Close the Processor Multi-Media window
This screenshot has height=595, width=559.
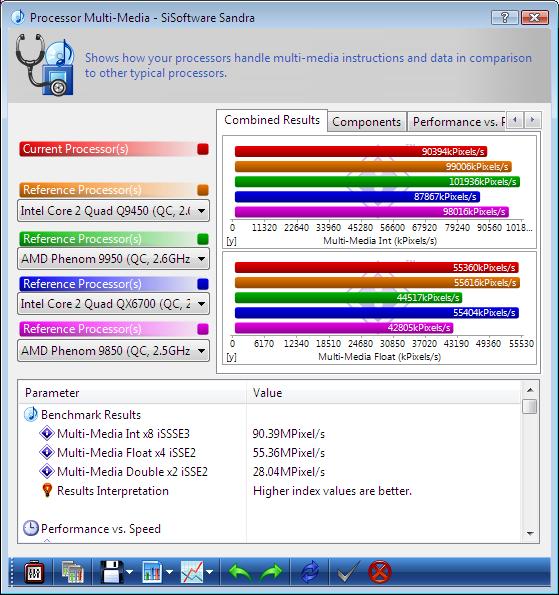coord(534,17)
